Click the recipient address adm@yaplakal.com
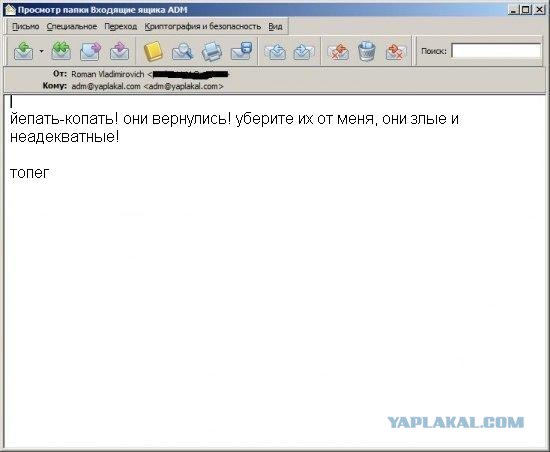This screenshot has height=452, width=550. pos(147,86)
